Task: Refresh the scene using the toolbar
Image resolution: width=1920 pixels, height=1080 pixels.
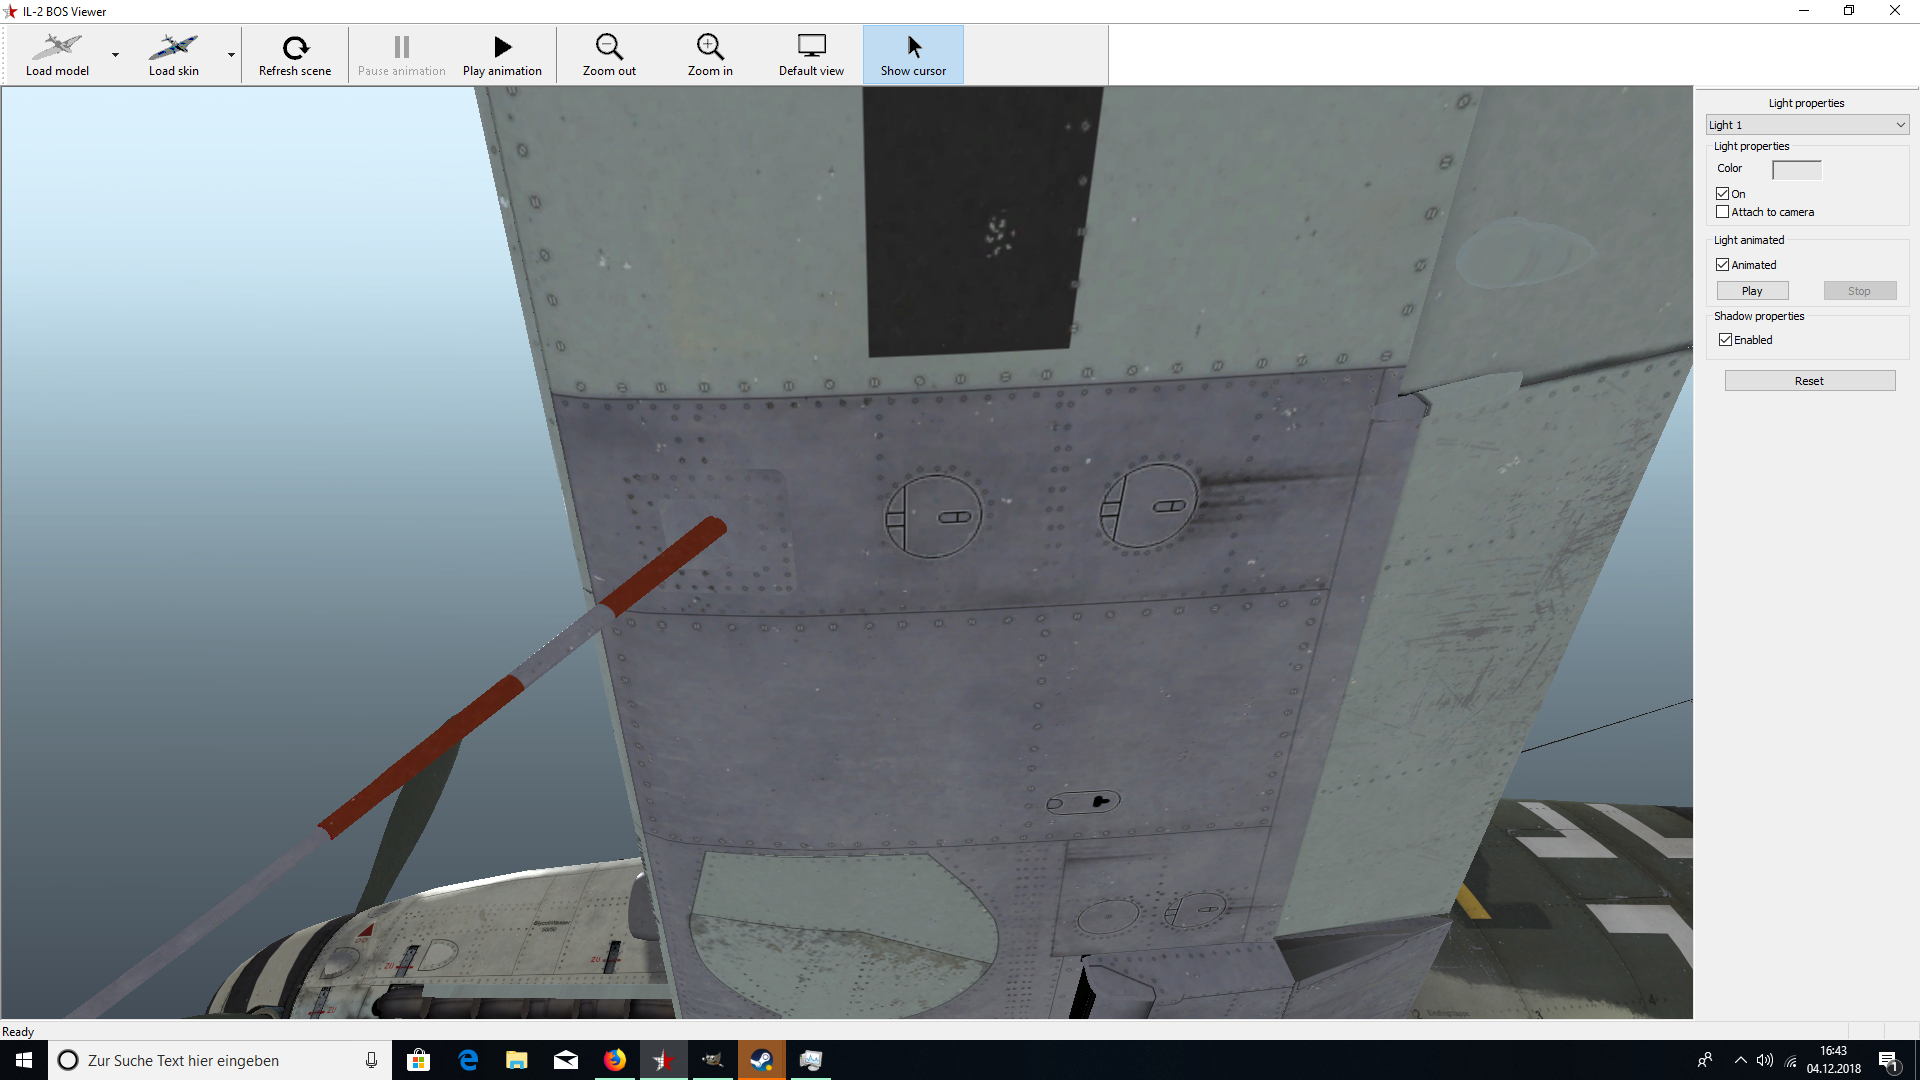Action: [295, 55]
